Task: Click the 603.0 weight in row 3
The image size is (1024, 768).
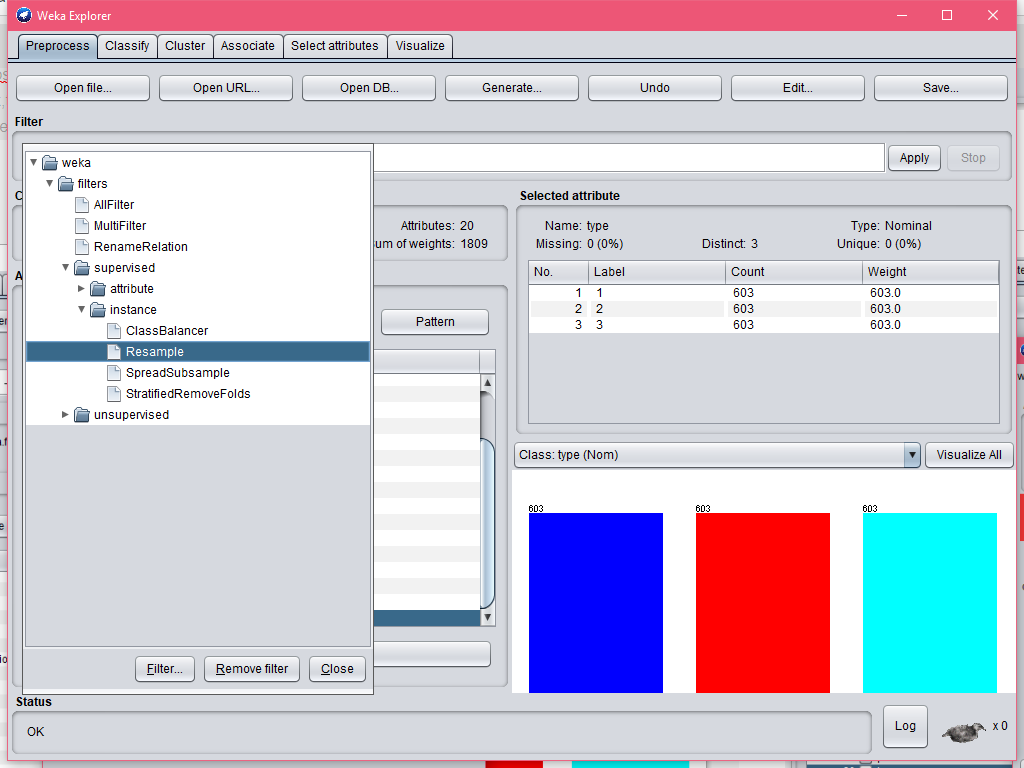Action: (885, 325)
